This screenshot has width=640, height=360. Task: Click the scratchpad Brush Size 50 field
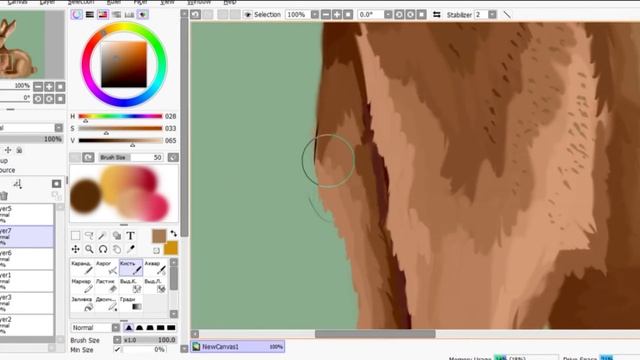click(131, 158)
